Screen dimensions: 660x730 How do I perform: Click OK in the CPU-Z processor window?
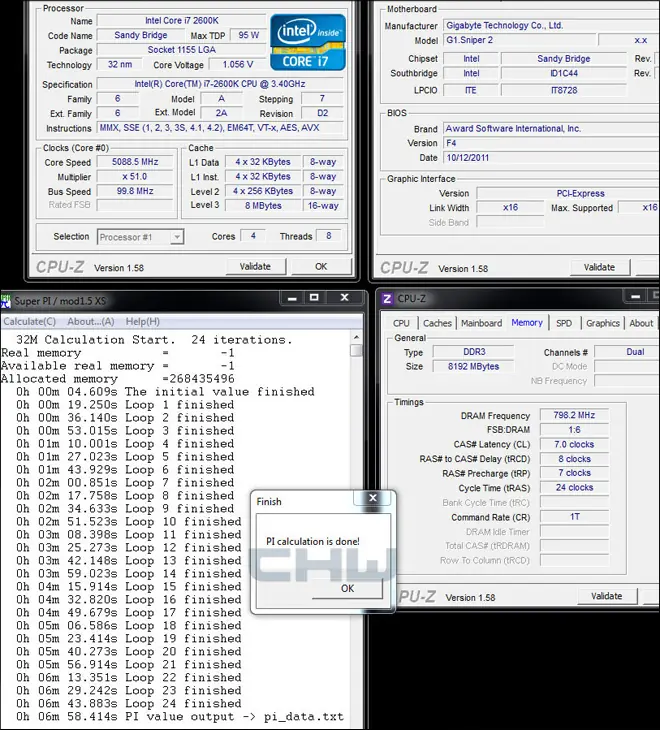click(x=321, y=266)
